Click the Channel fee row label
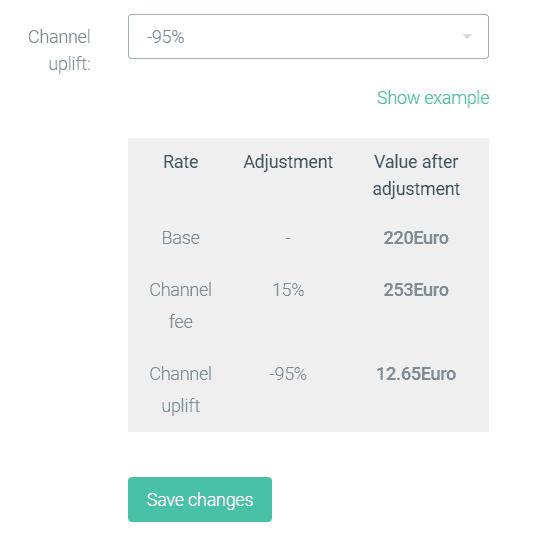Image resolution: width=550 pixels, height=536 pixels. 181,306
